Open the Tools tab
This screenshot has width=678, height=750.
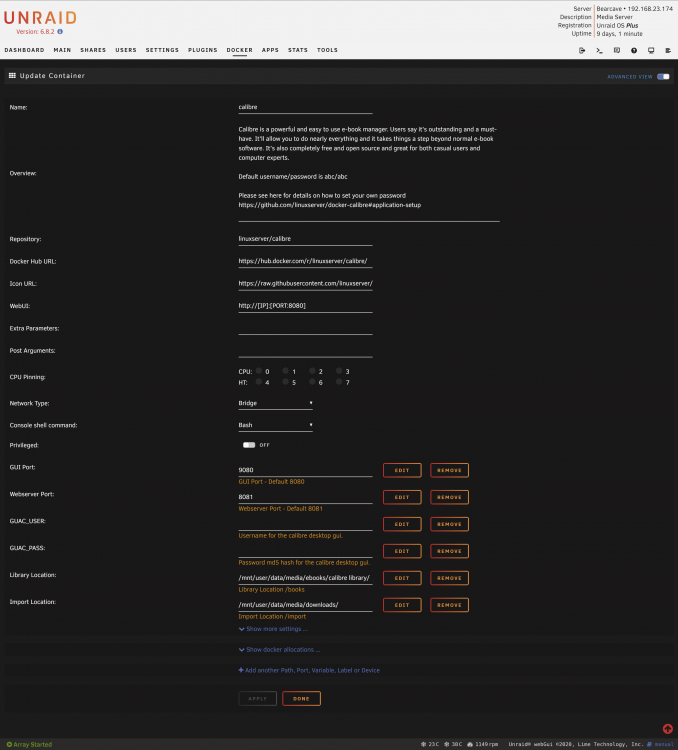327,50
